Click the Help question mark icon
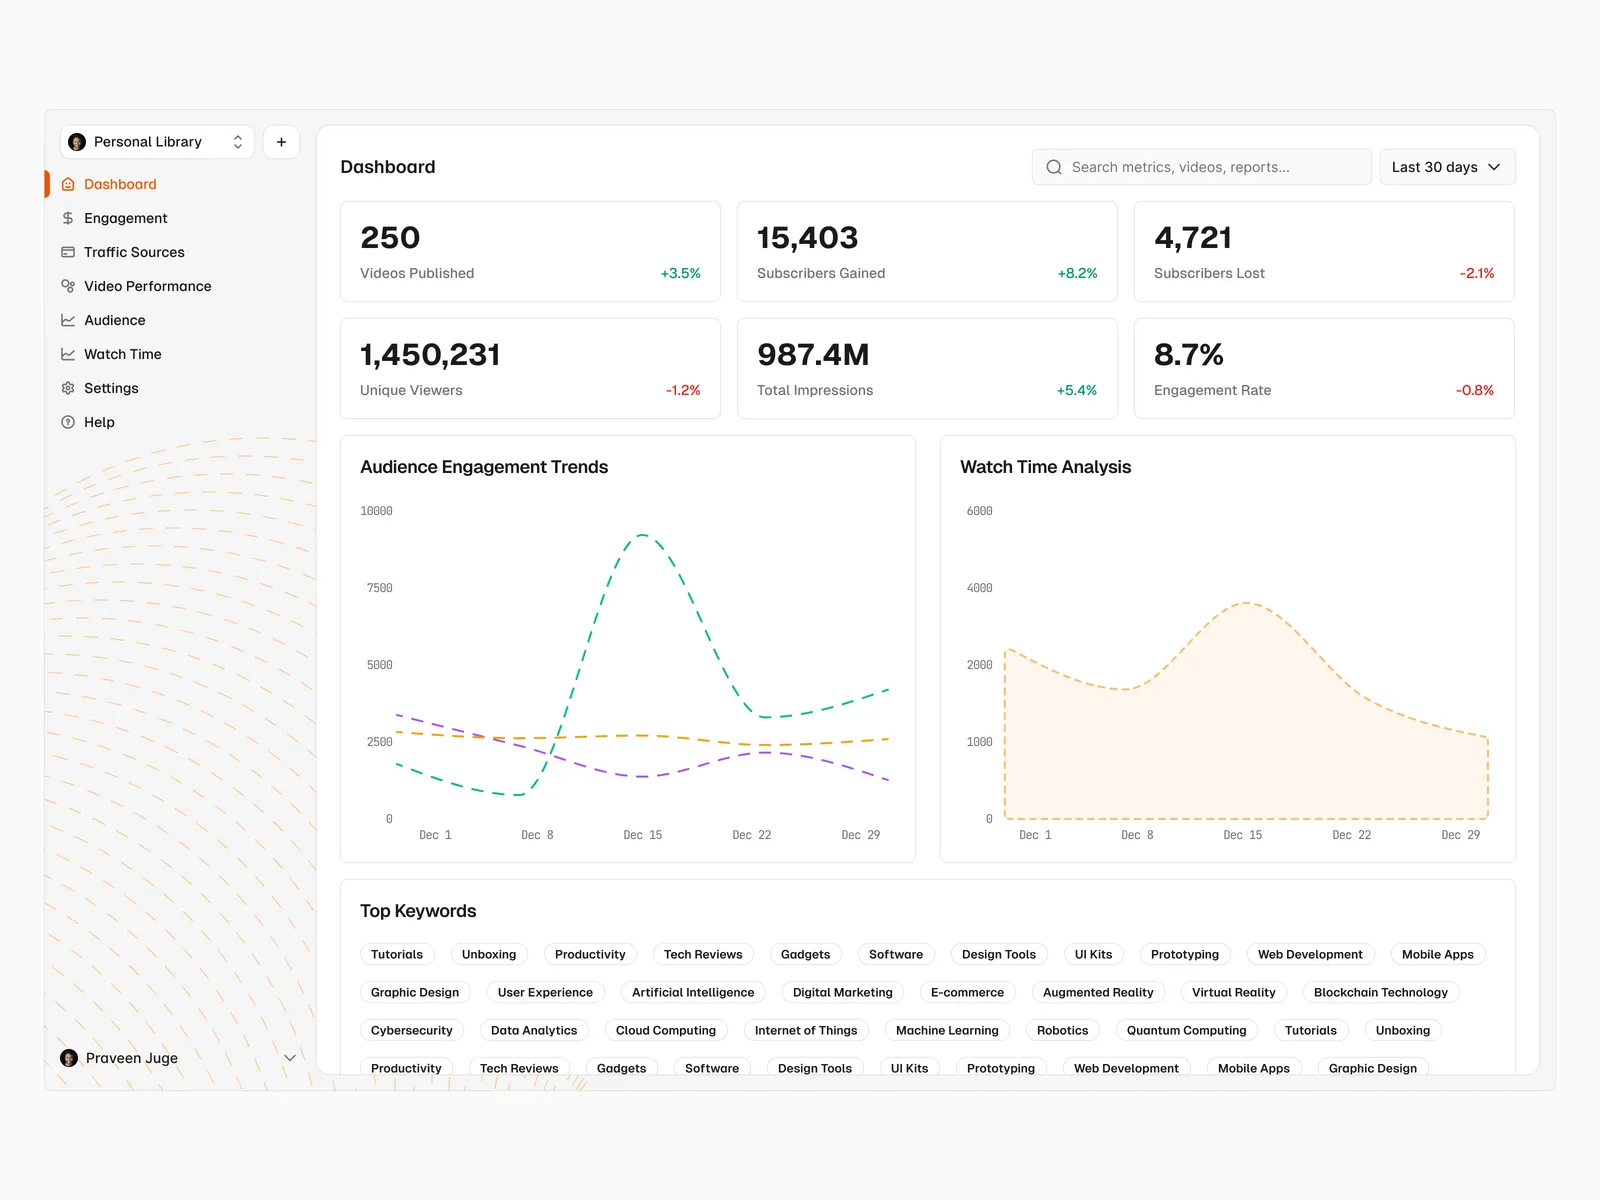 pyautogui.click(x=68, y=422)
